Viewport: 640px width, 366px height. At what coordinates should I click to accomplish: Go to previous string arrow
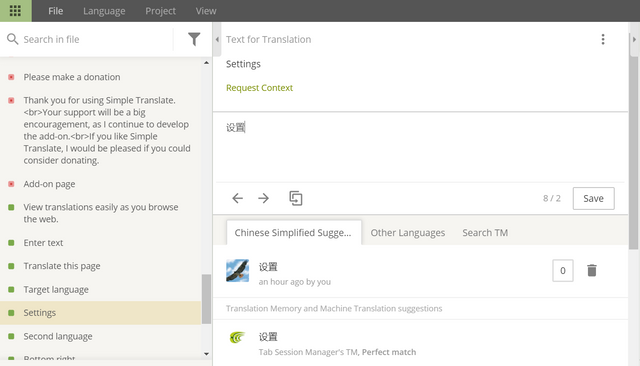[x=237, y=198]
